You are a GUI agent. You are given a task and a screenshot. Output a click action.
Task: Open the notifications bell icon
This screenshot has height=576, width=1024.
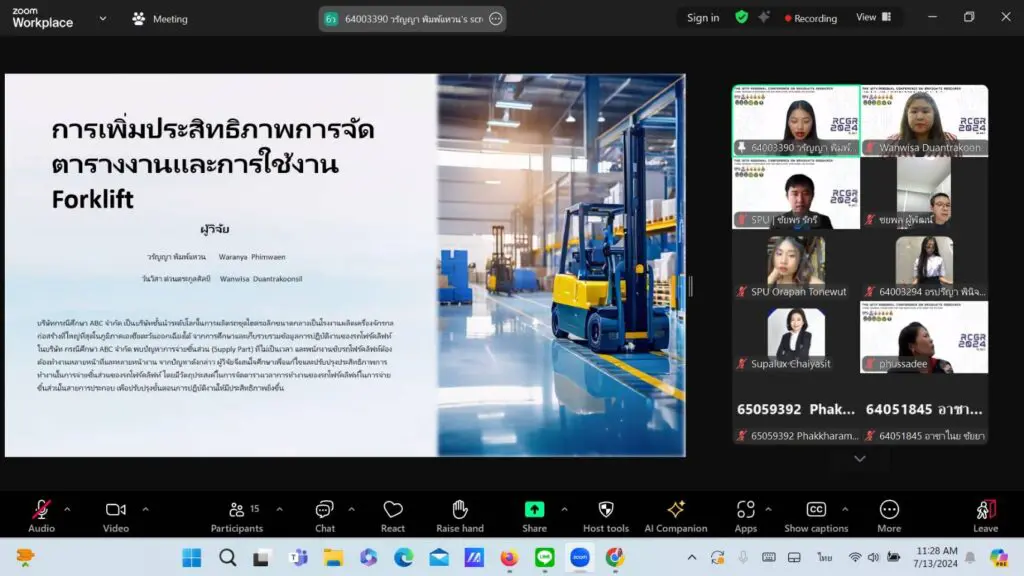pos(970,558)
